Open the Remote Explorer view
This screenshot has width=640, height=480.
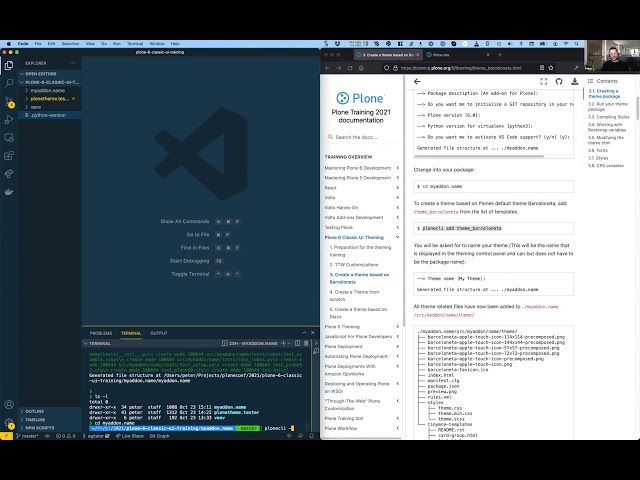tap(9, 138)
